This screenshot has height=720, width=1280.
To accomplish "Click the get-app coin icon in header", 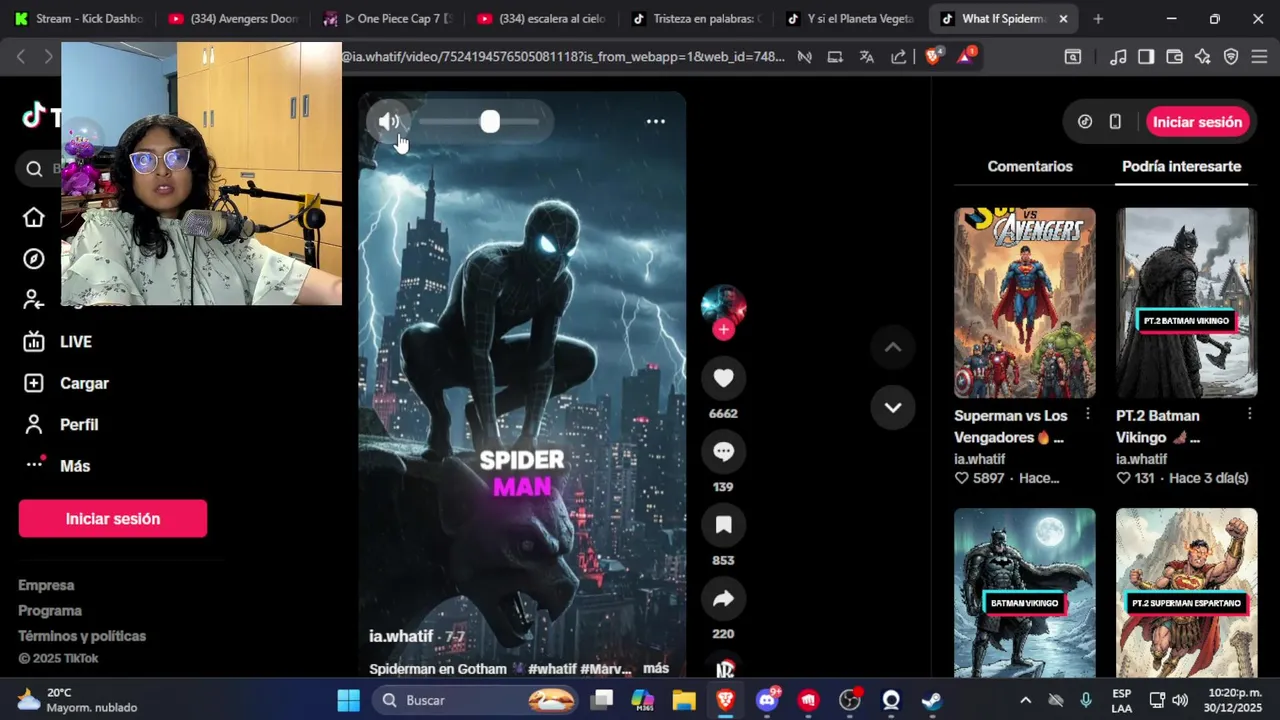I will (1085, 122).
